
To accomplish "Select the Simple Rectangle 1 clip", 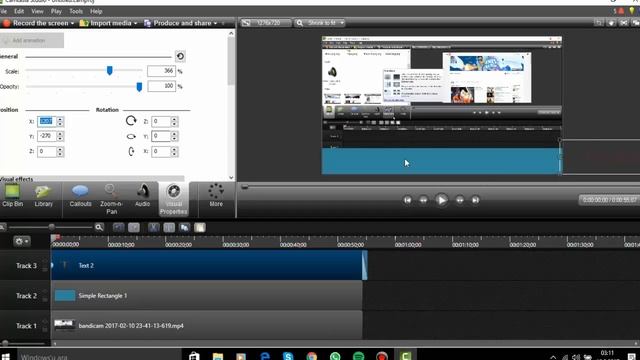I will click(207, 296).
